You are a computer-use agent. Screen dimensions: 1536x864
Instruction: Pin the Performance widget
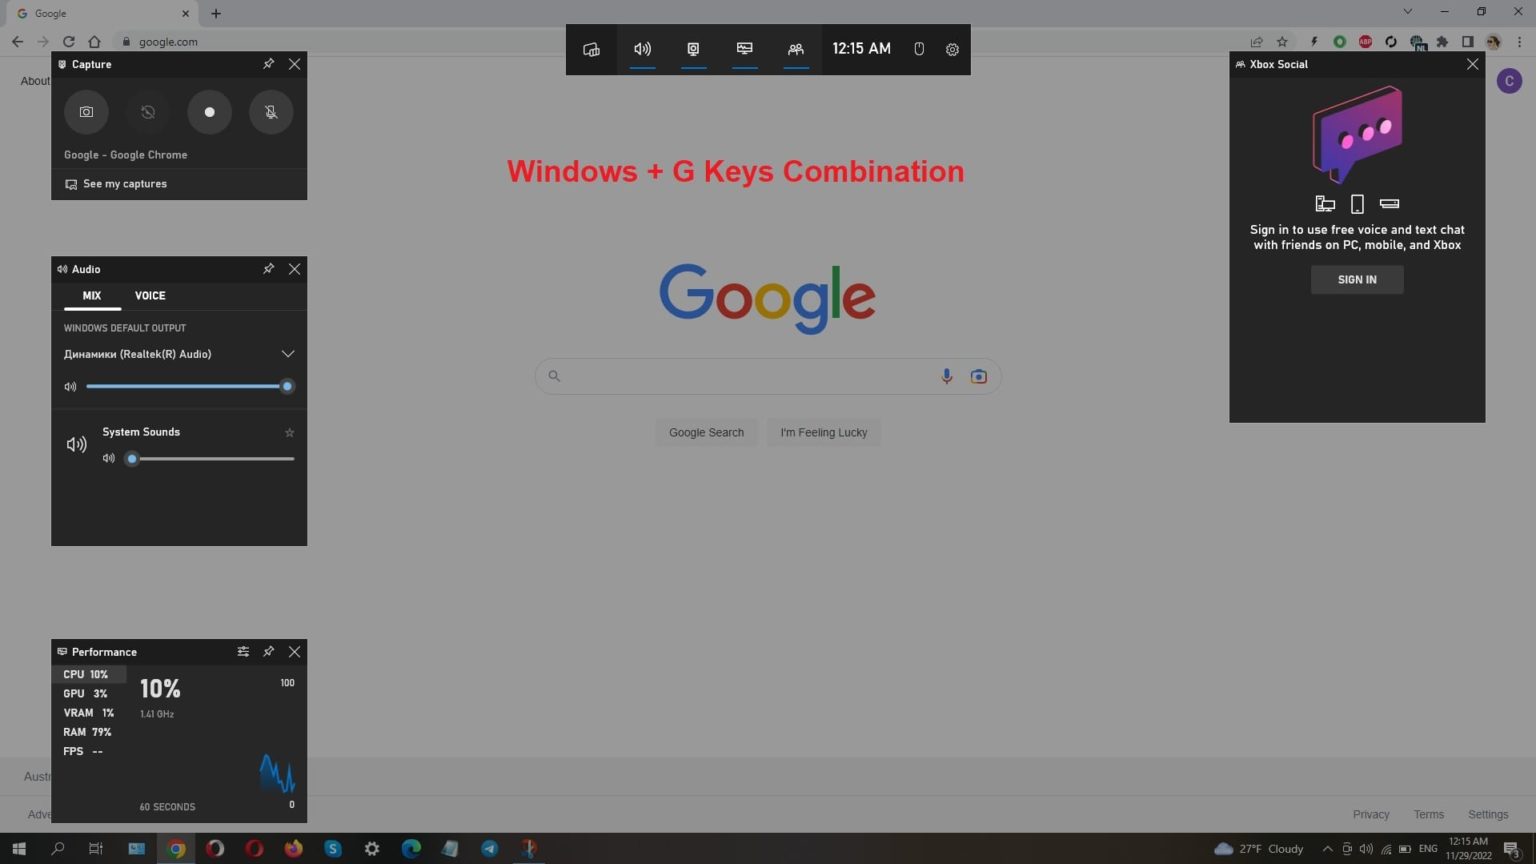(x=268, y=652)
